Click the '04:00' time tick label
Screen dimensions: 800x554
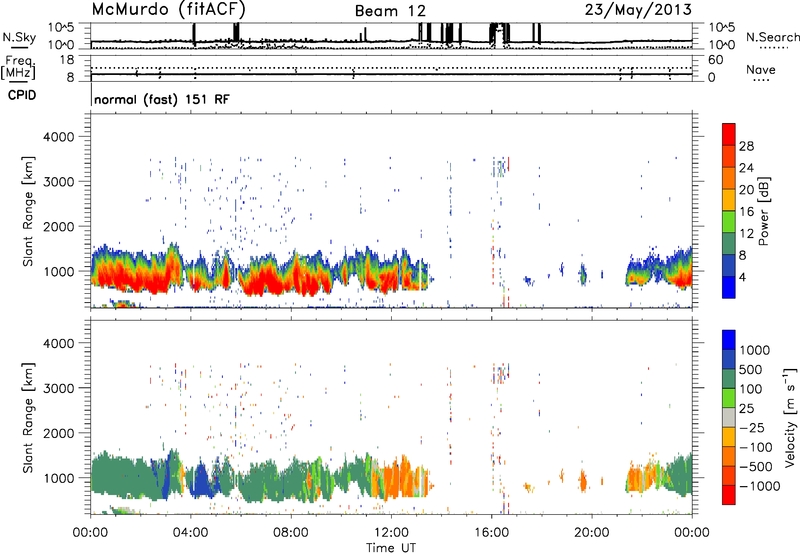190,533
